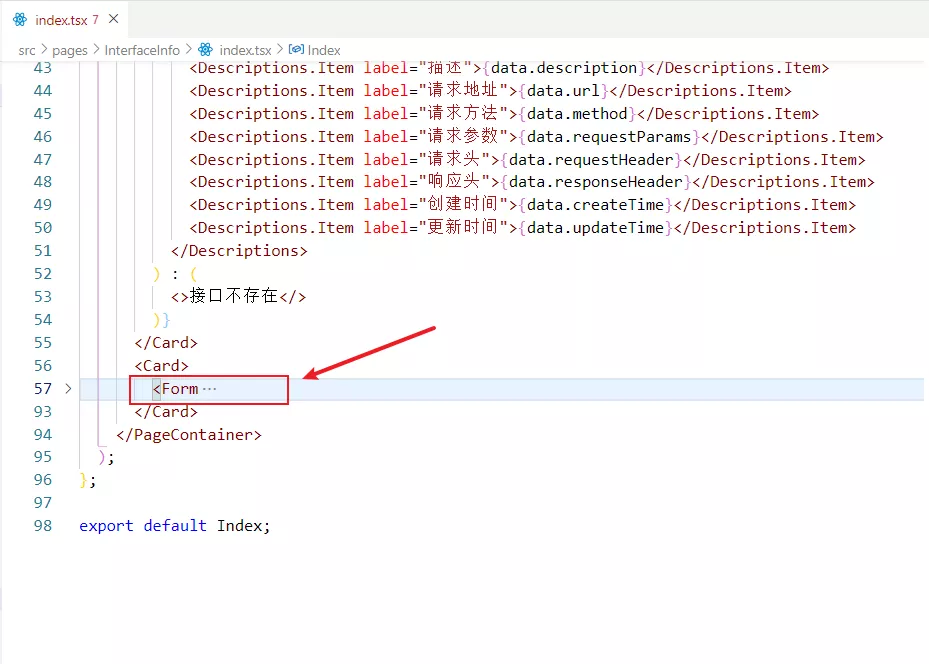929x664 pixels.
Task: Click on data.updateTime expression
Action: pos(595,228)
